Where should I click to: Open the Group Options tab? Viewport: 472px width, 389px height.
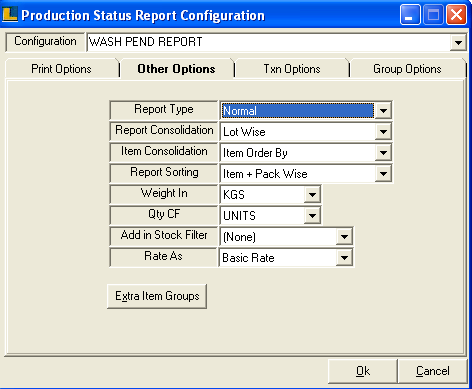point(407,69)
